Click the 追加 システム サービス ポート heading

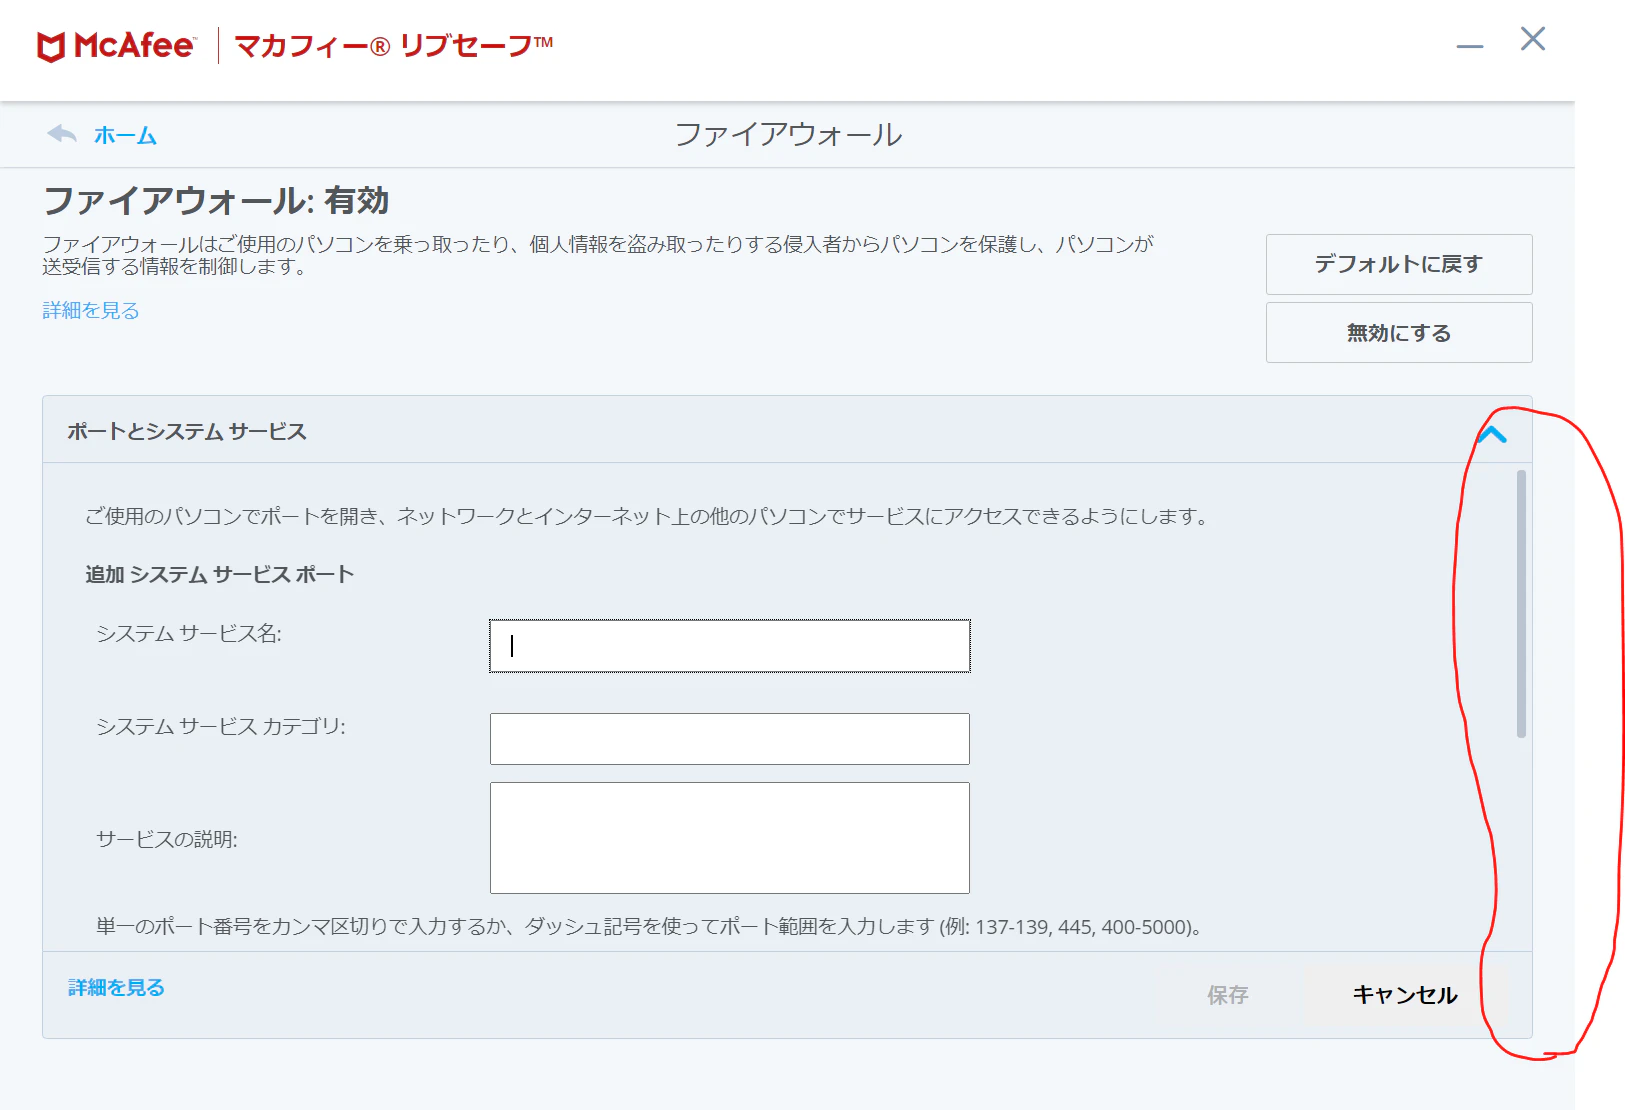(220, 574)
